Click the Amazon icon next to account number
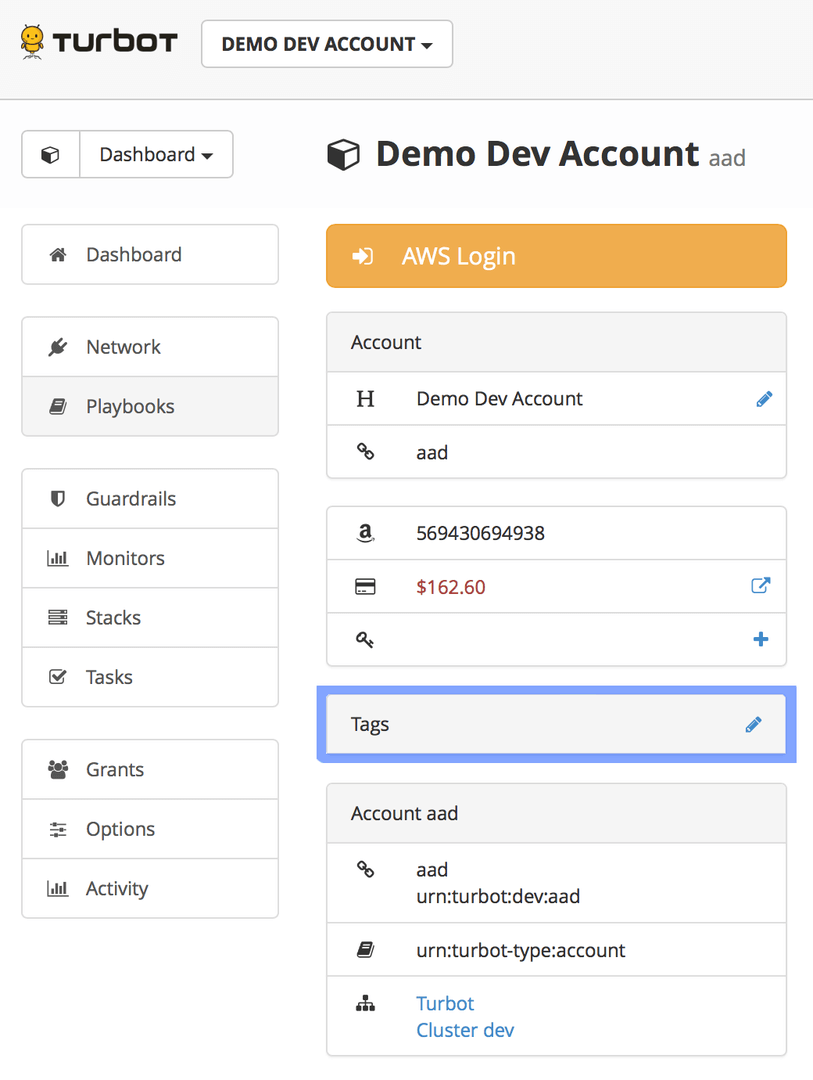813x1080 pixels. (x=365, y=533)
